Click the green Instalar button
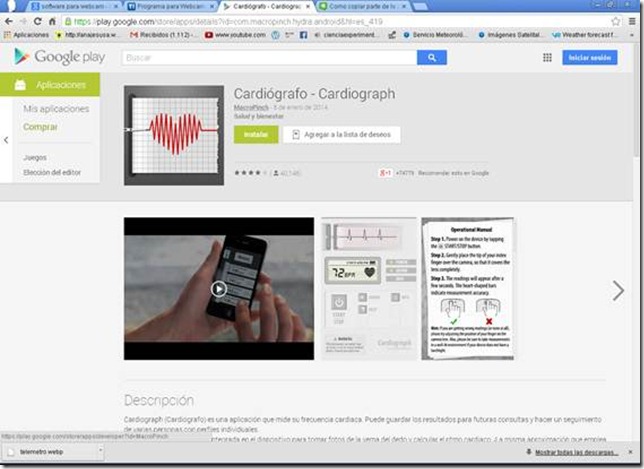 click(x=255, y=134)
